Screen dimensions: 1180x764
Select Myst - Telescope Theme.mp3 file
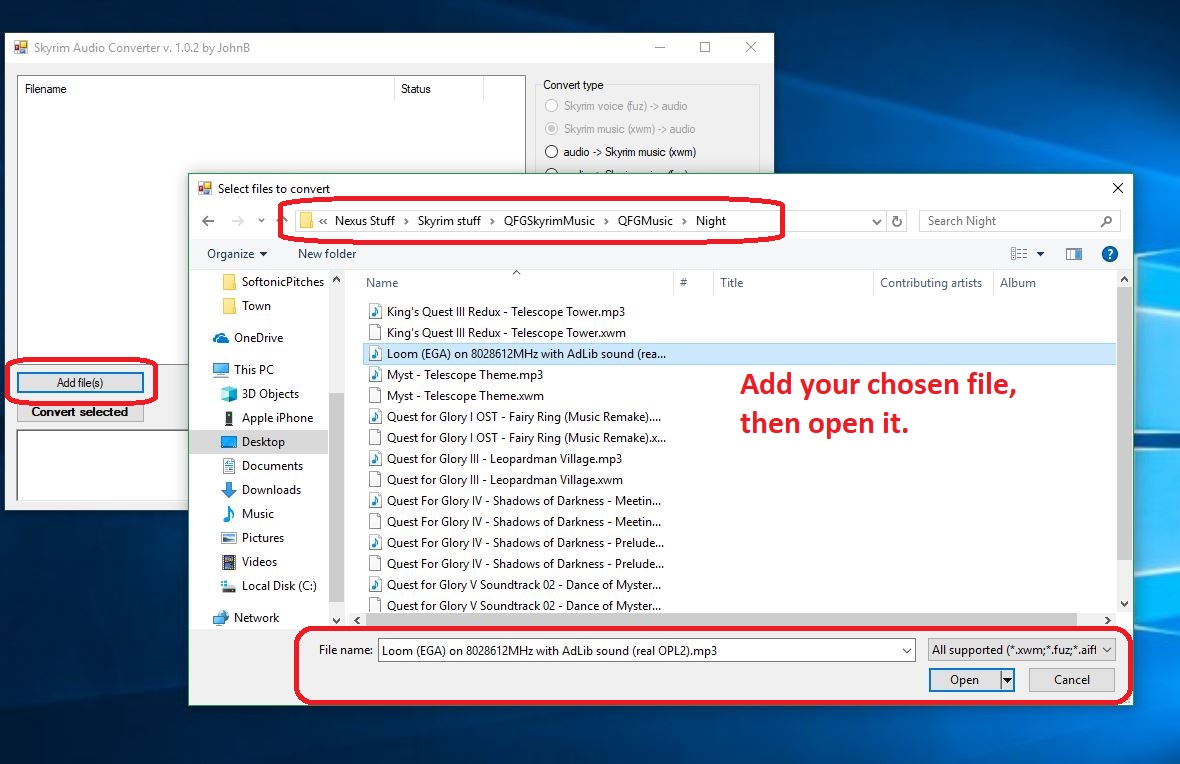coord(464,375)
